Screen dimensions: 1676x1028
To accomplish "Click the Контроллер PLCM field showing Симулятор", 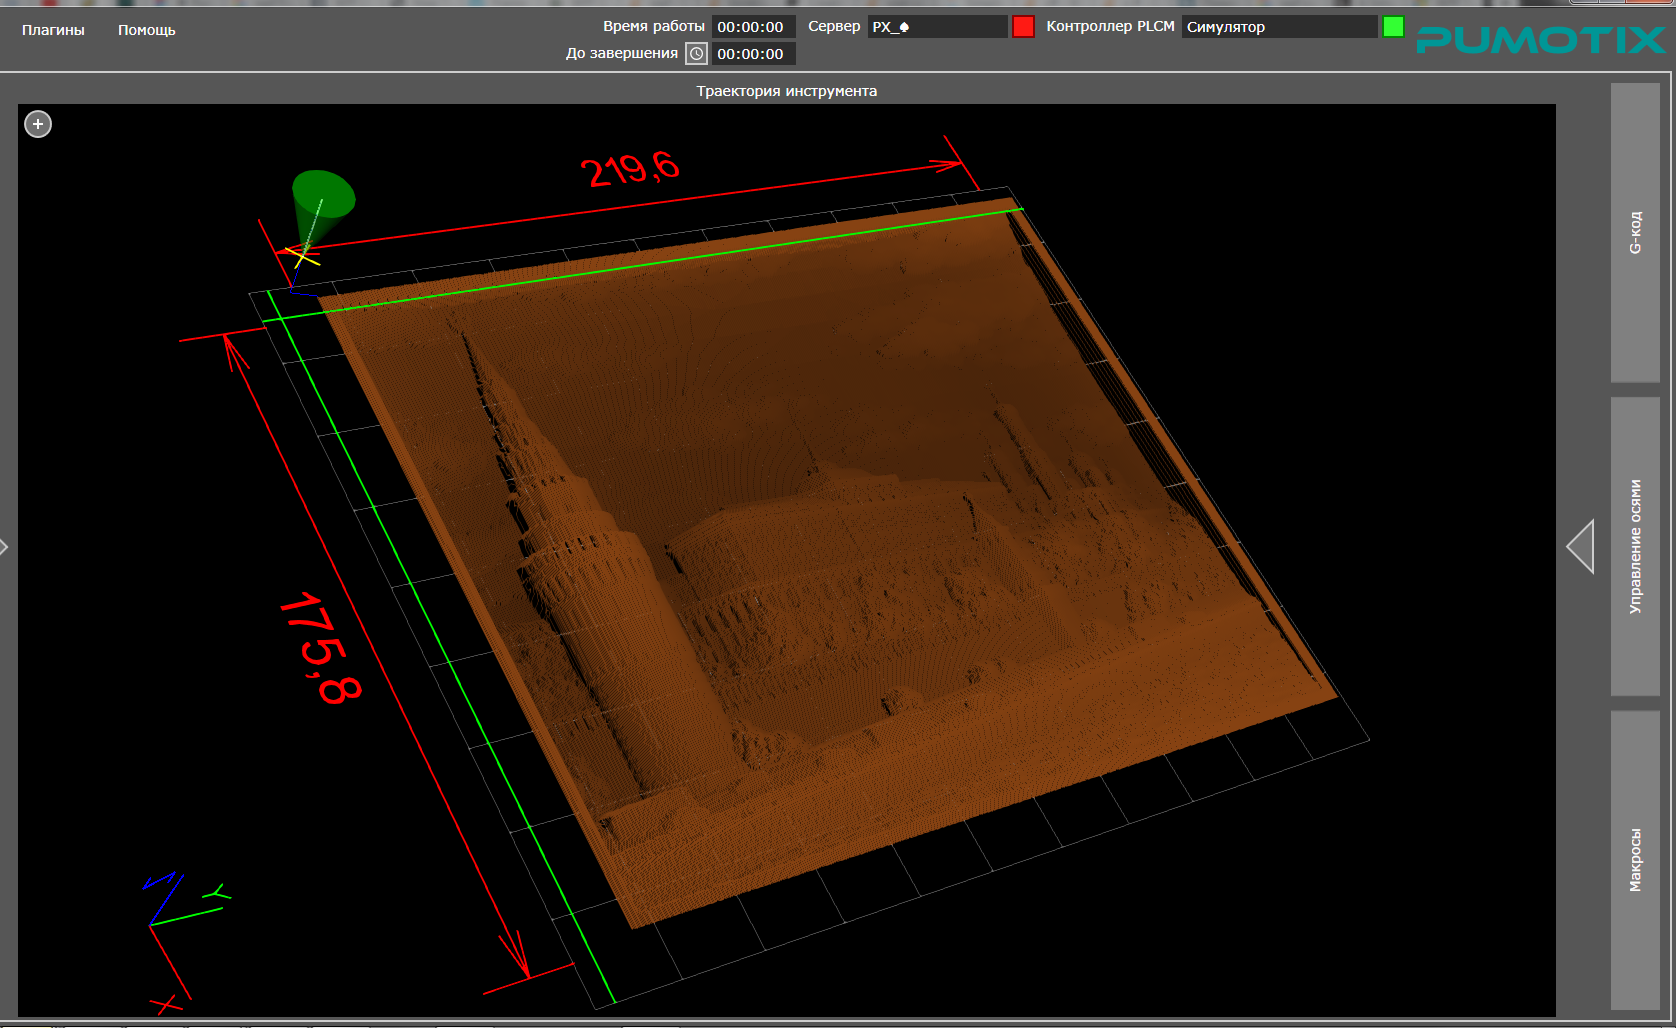I will pos(1279,27).
